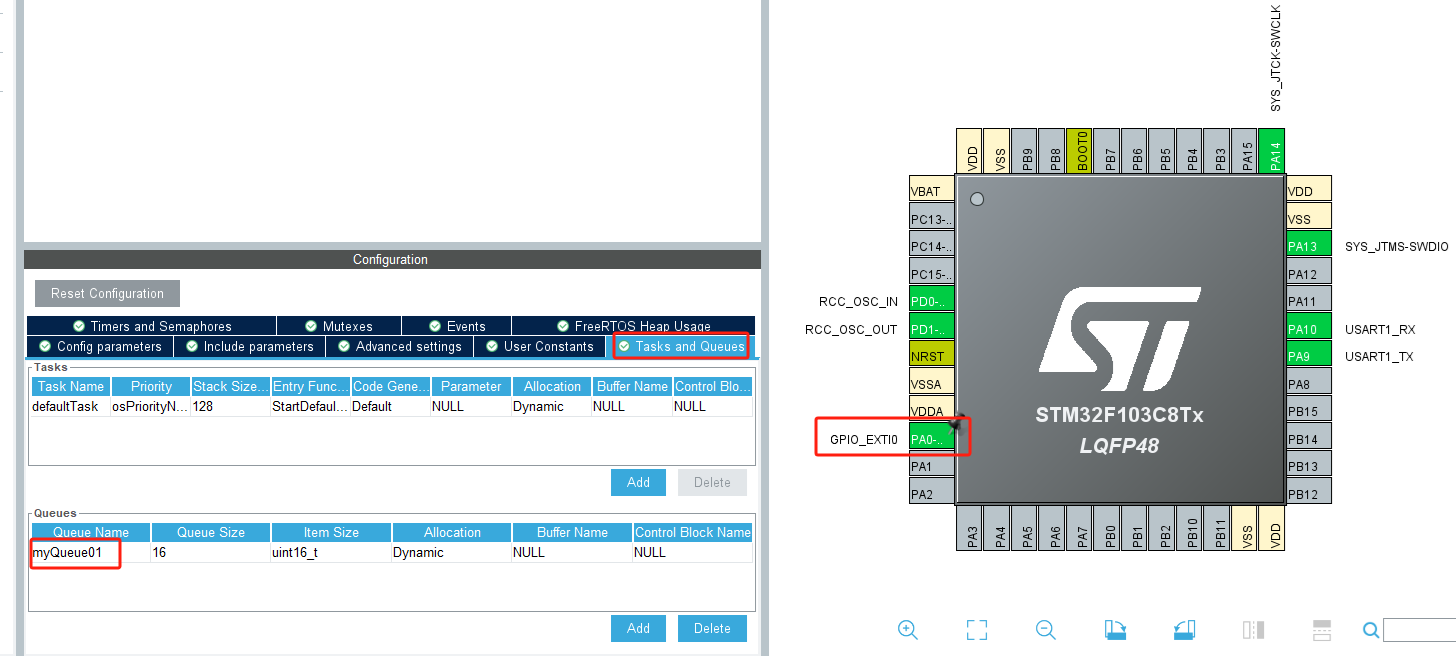Image resolution: width=1456 pixels, height=656 pixels.
Task: Click Delete in the Tasks section
Action: (712, 482)
